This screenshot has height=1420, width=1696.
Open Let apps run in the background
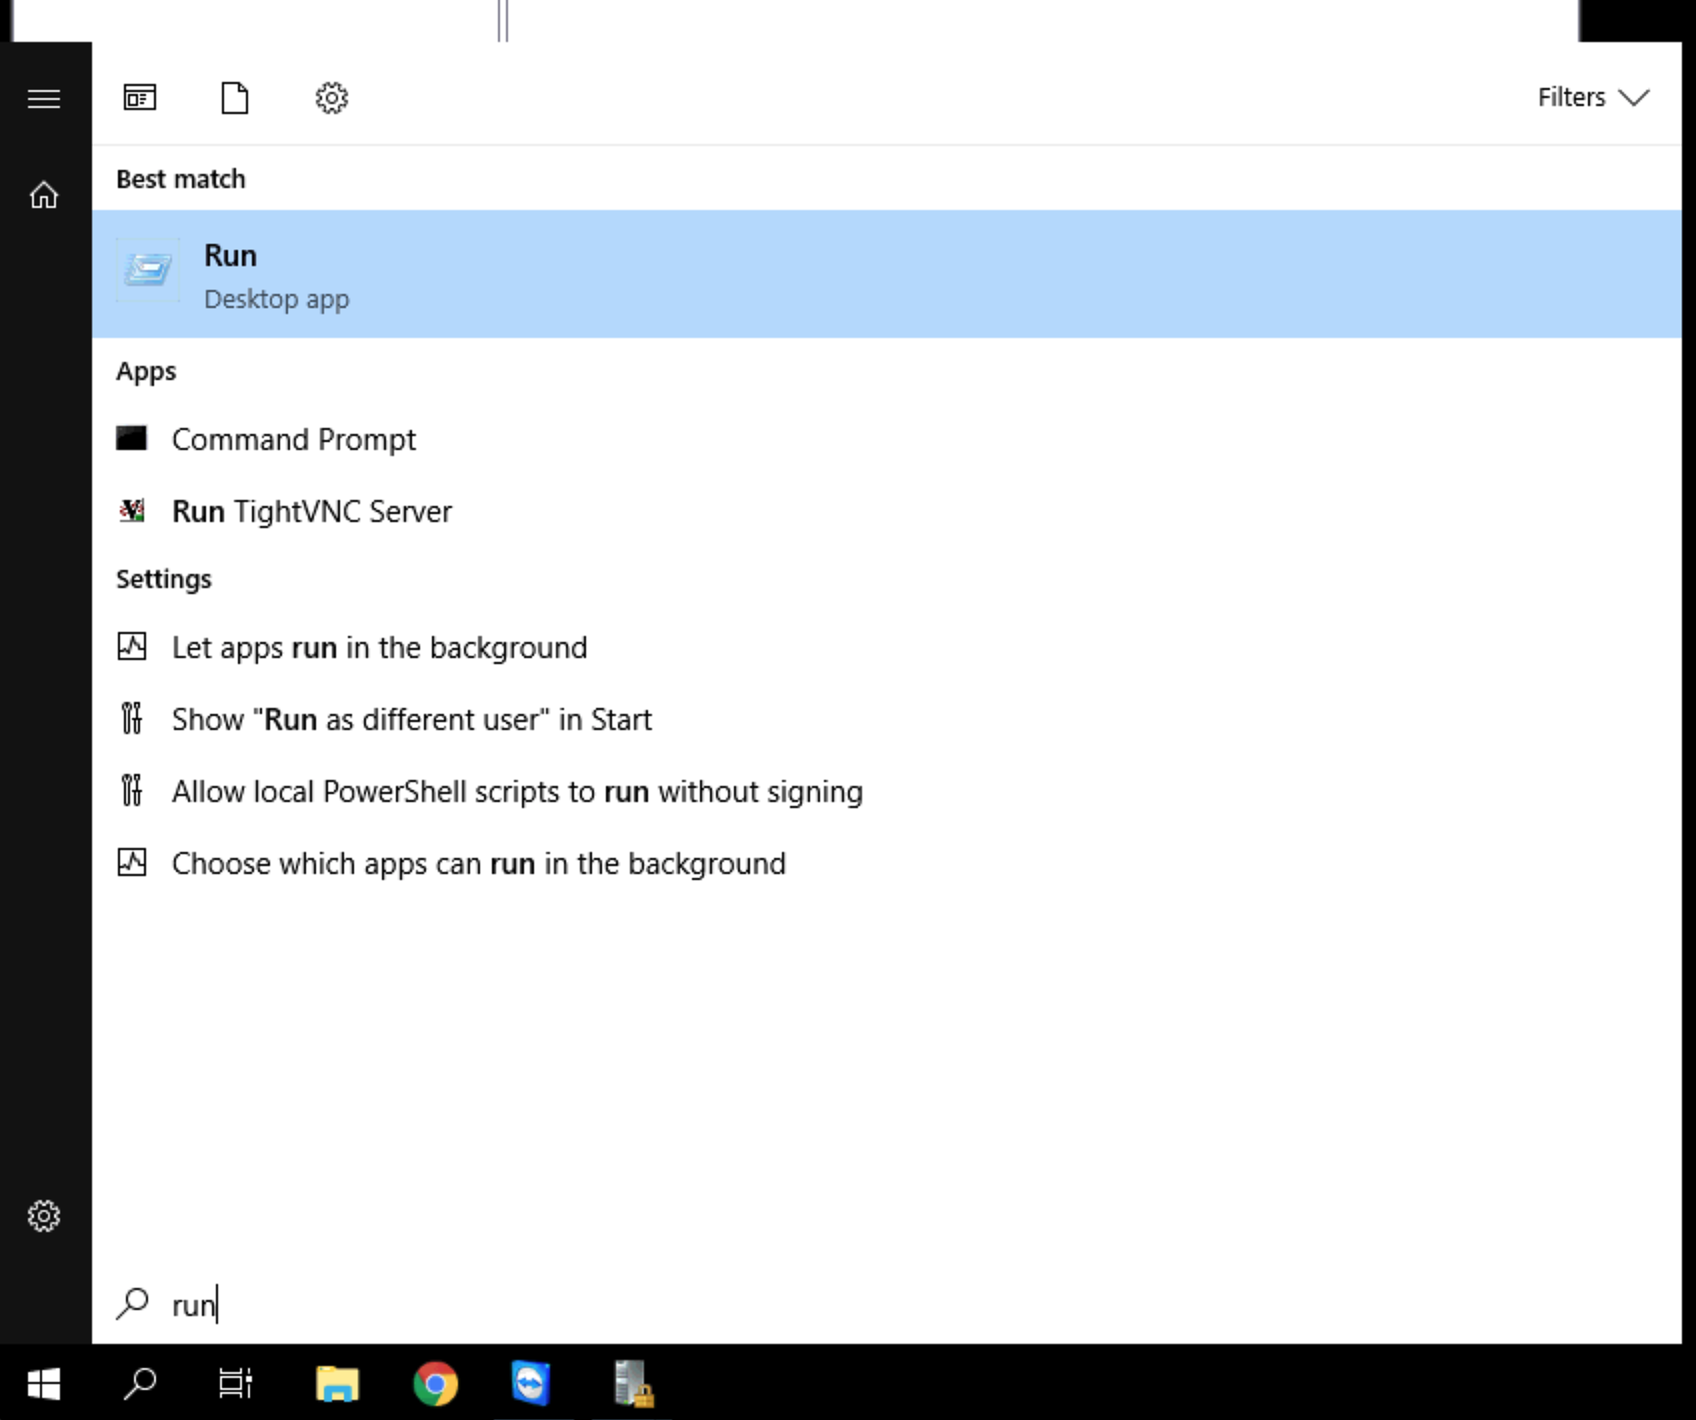pyautogui.click(x=887, y=647)
